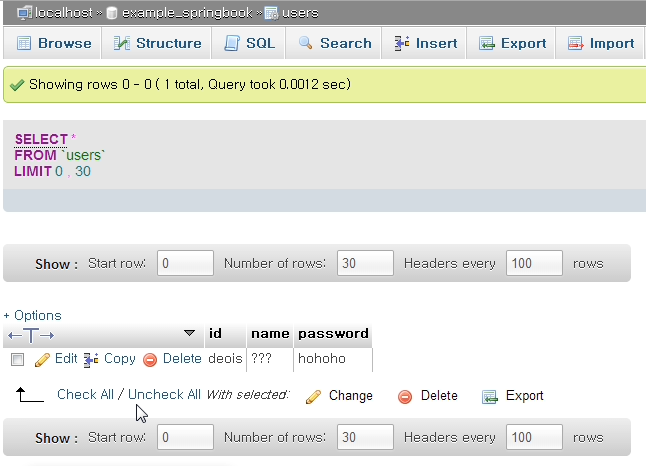Click Delete link in the deois row
Image resolution: width=646 pixels, height=466 pixels.
pos(182,358)
